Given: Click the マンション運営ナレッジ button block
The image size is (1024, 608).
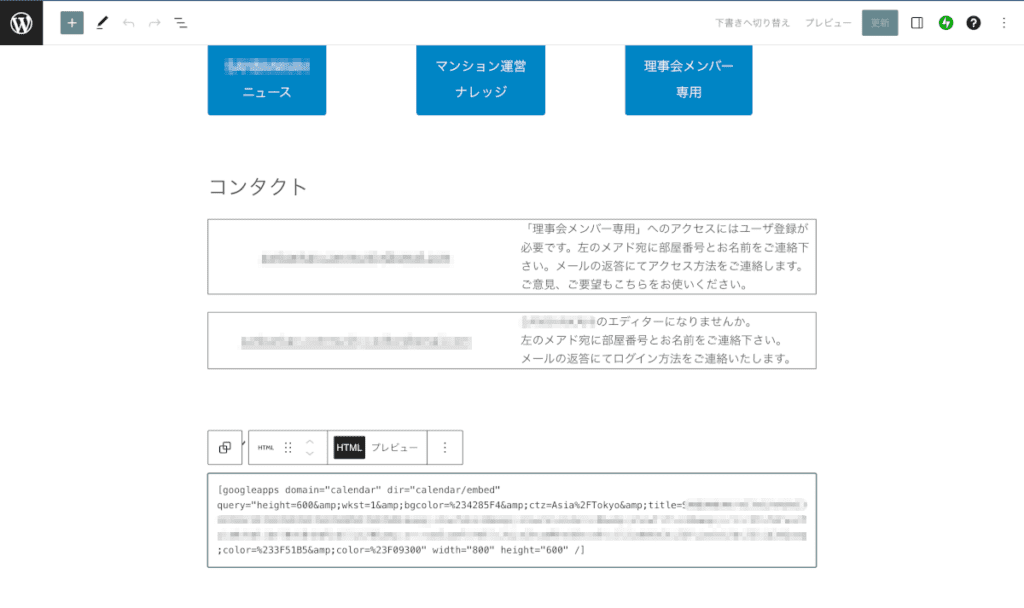Looking at the screenshot, I should 481,80.
